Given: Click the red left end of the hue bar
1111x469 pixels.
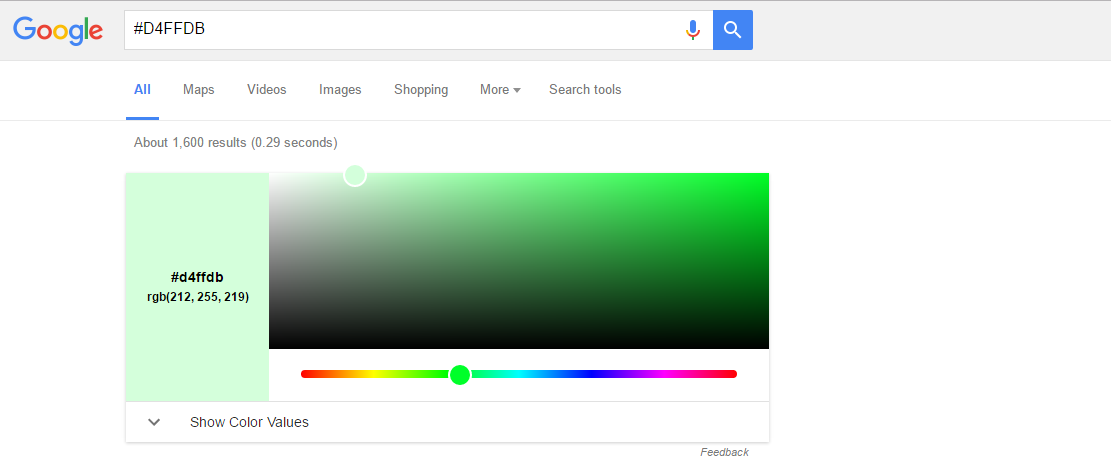Looking at the screenshot, I should [306, 374].
